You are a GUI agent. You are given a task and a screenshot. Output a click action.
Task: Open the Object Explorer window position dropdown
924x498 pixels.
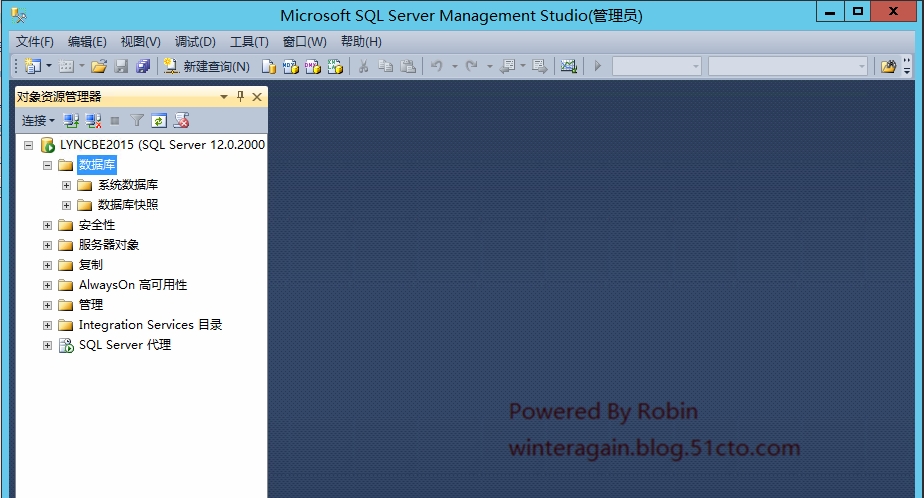224,97
